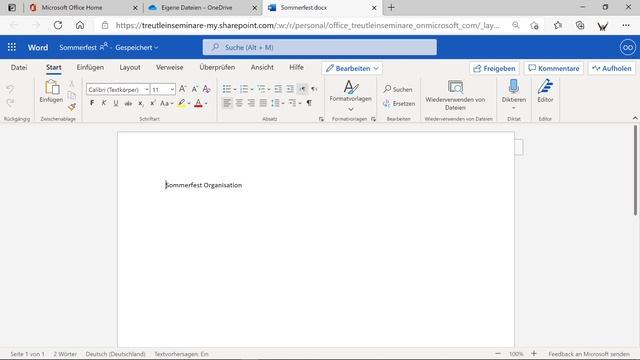Collapse the ribbon with the chevron
This screenshot has height=360, width=640.
635,118
